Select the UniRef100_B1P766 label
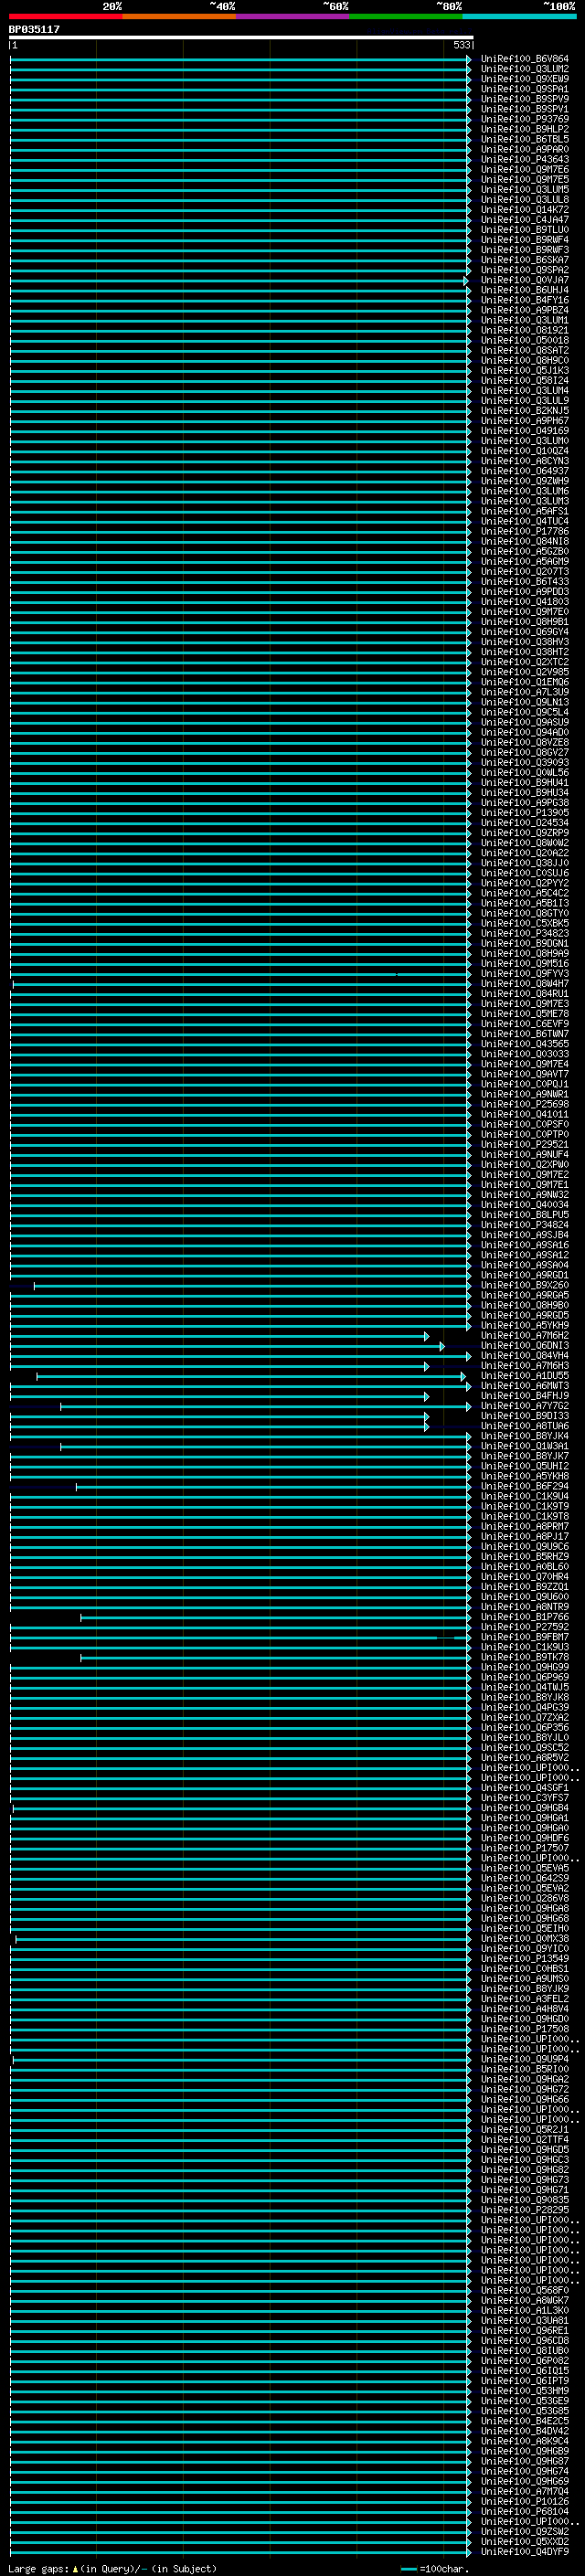 point(525,1617)
